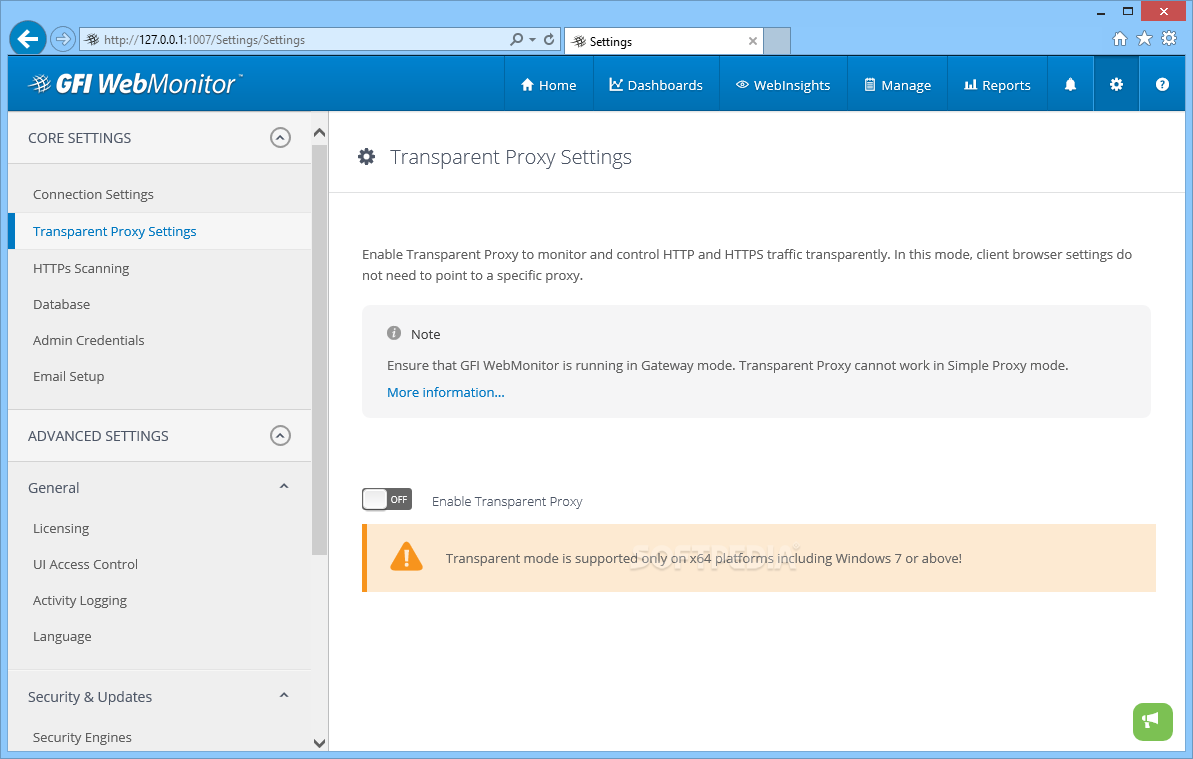This screenshot has width=1193, height=759.
Task: Open Database settings
Action: tap(61, 304)
